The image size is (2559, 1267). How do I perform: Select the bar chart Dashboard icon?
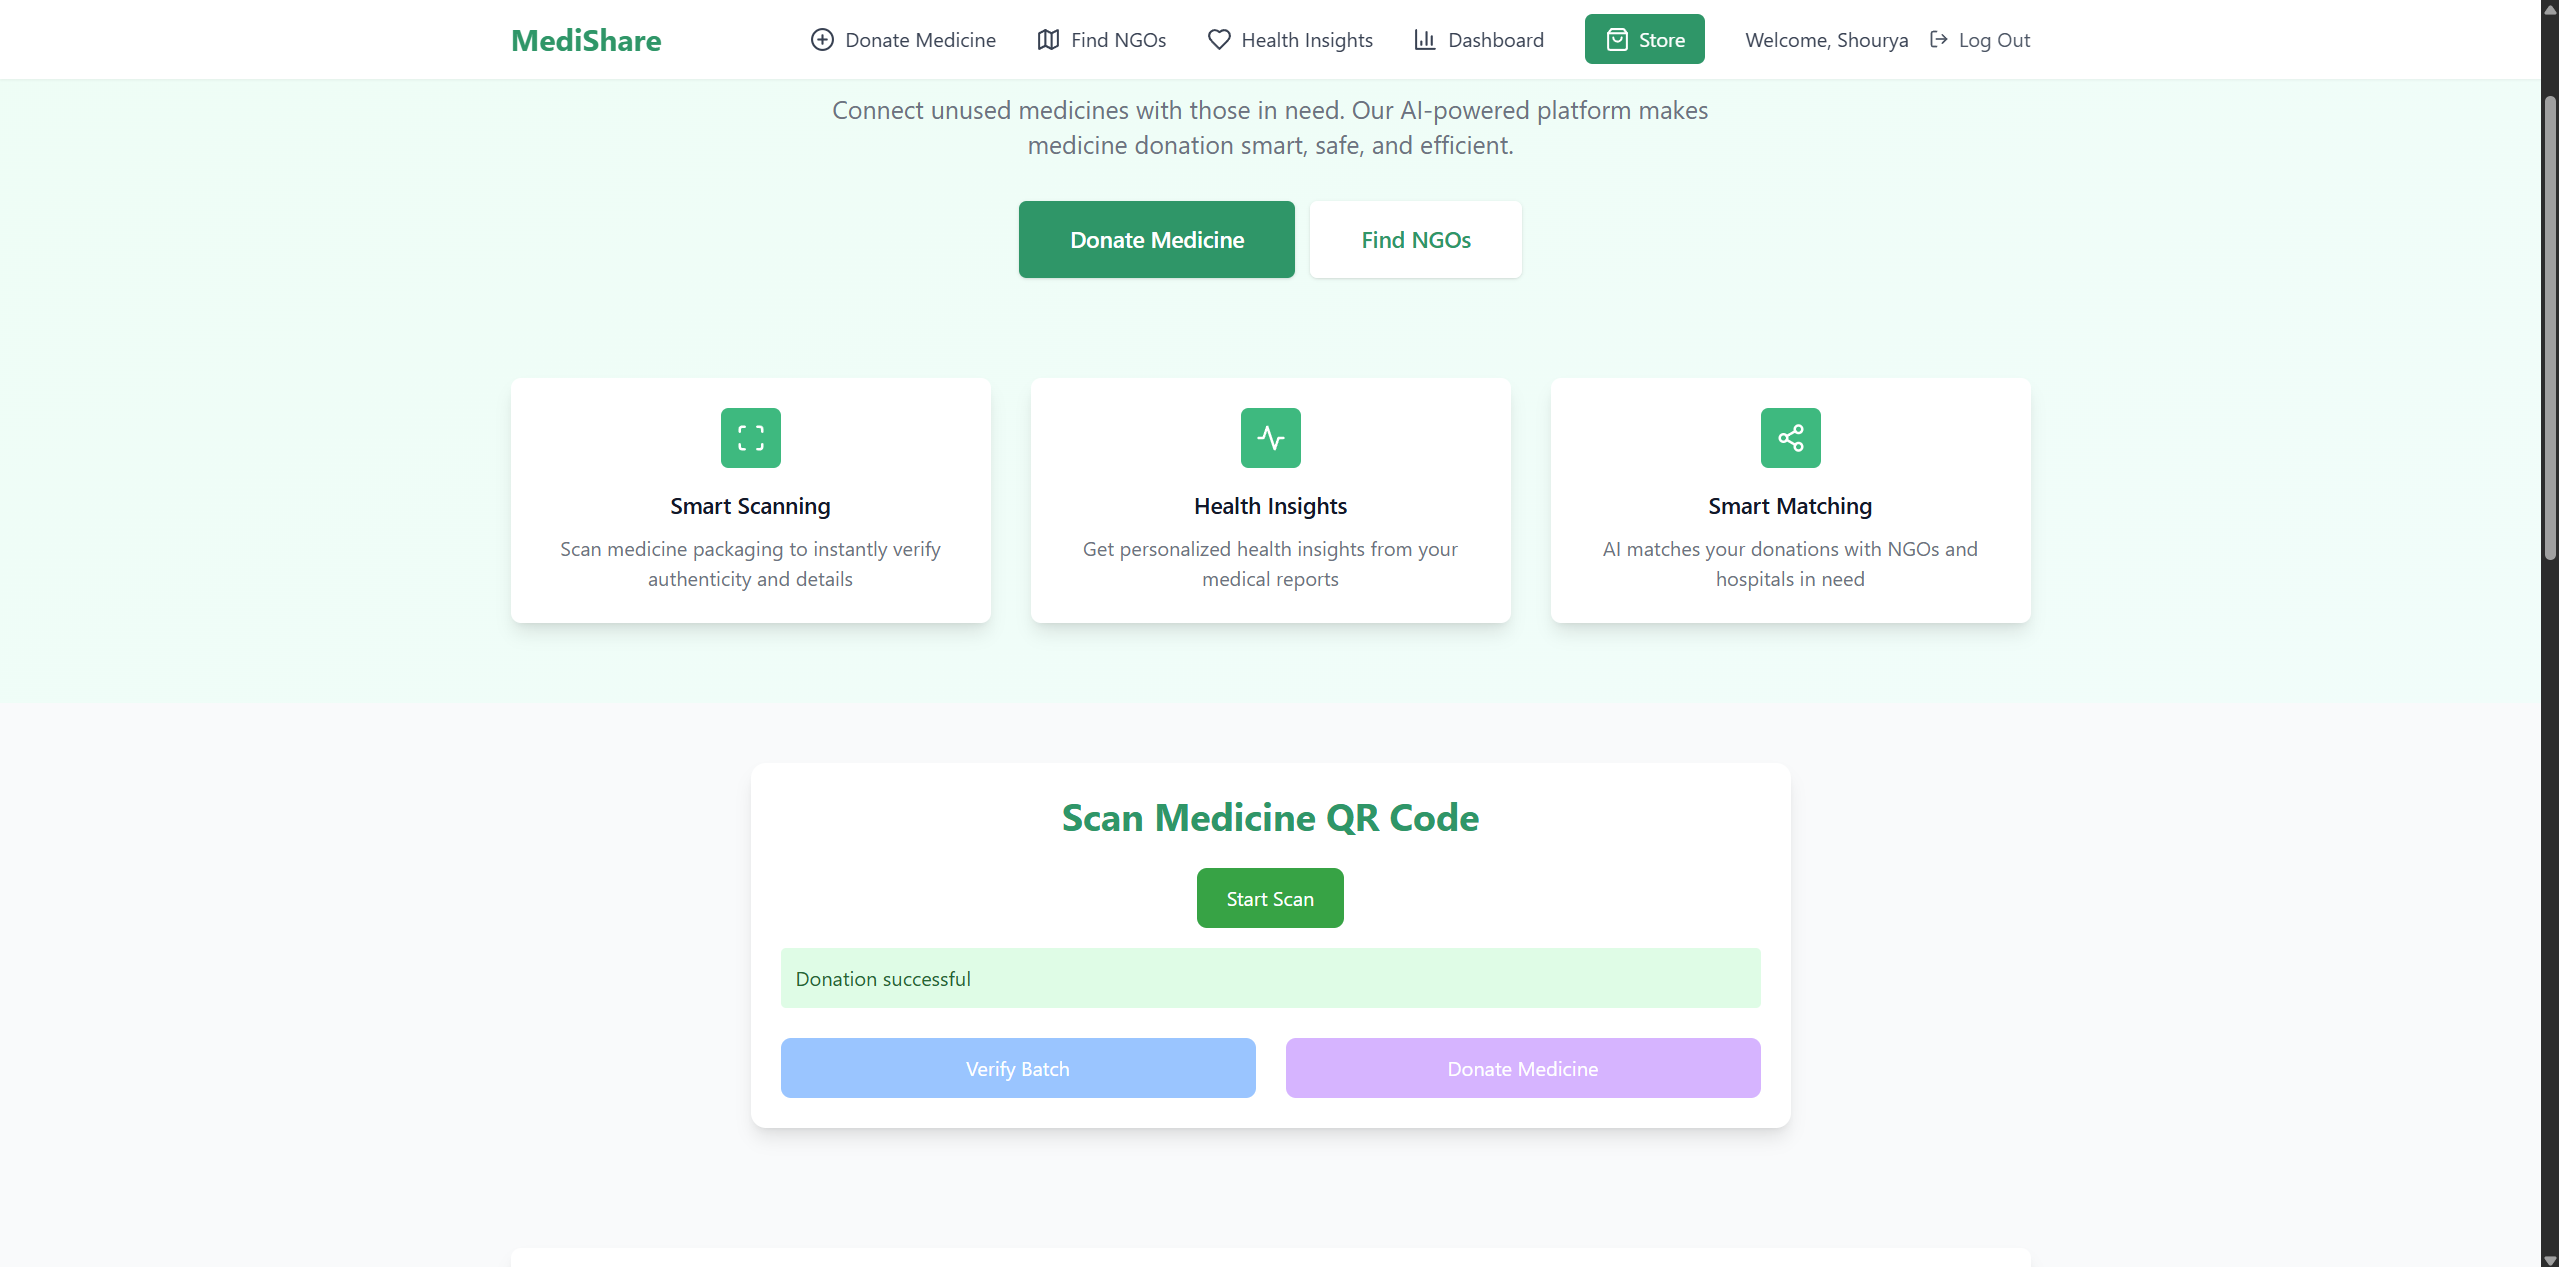pos(1426,39)
